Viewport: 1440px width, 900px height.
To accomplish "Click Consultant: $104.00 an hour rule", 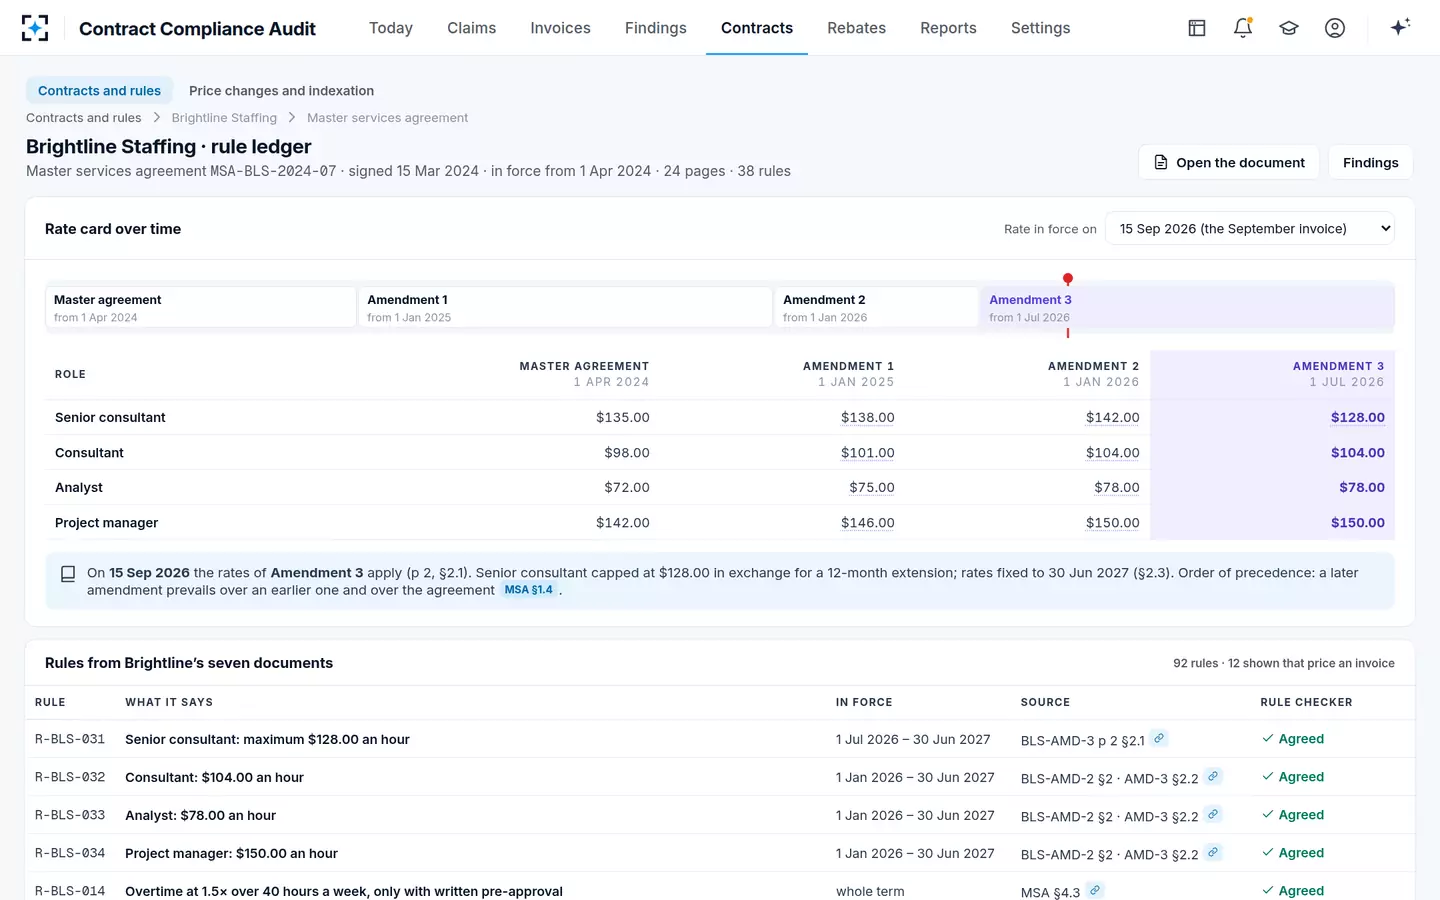I will [x=214, y=777].
